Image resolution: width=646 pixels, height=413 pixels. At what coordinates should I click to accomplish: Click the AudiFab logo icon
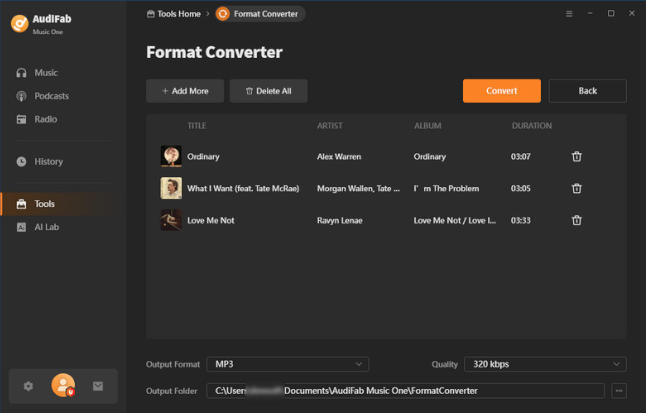tap(19, 23)
